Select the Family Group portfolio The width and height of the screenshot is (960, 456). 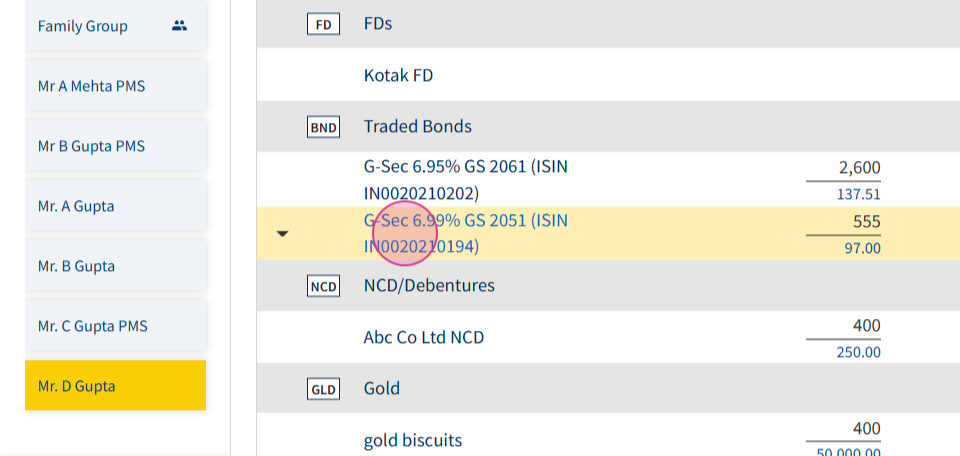(115, 26)
